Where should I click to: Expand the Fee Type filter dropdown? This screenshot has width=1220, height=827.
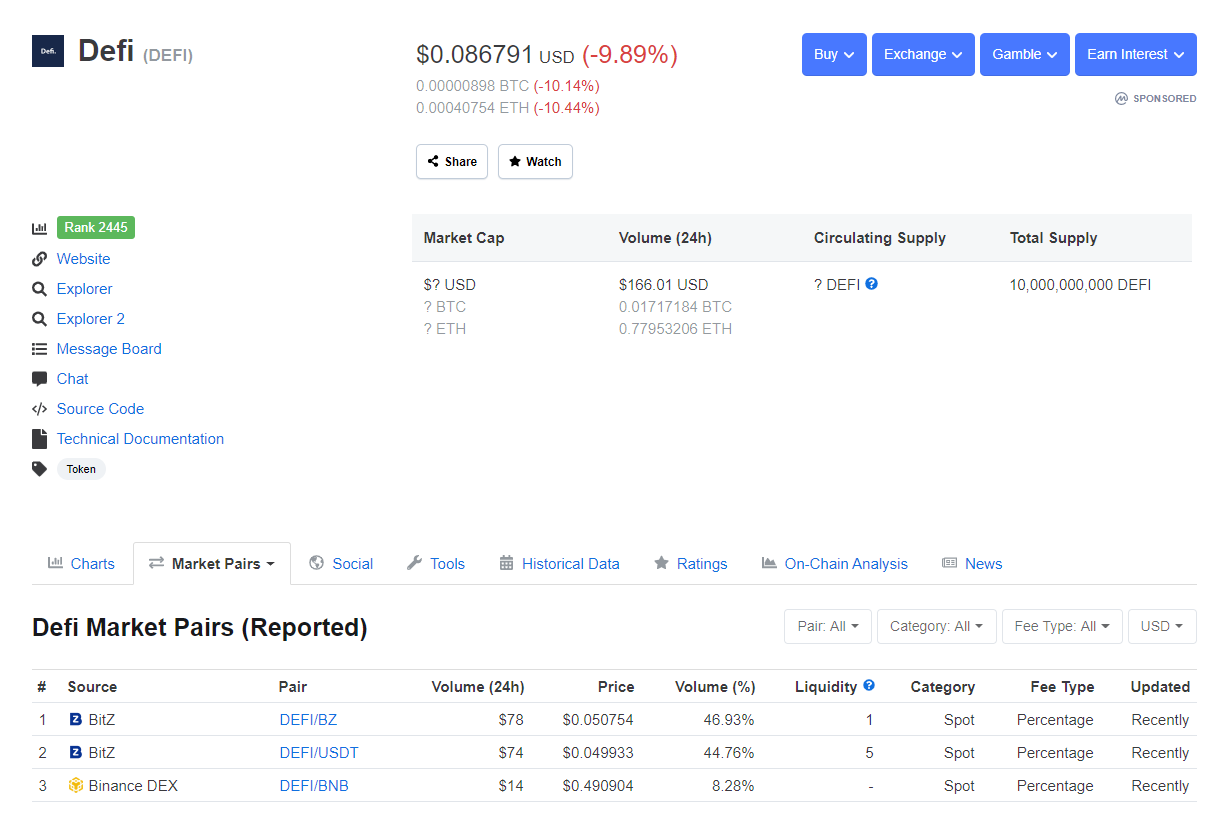[1062, 627]
